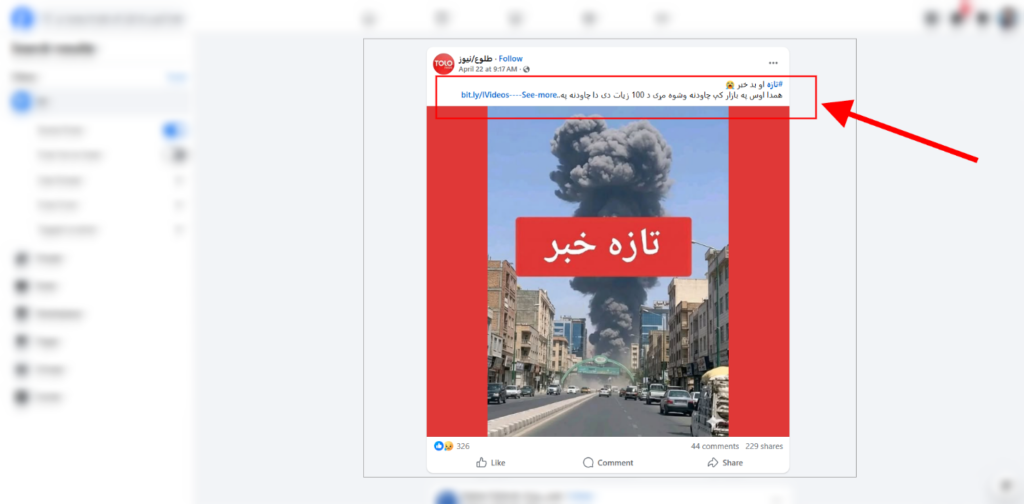
Task: Turn off the blue enabled filter switch
Action: coord(173,131)
